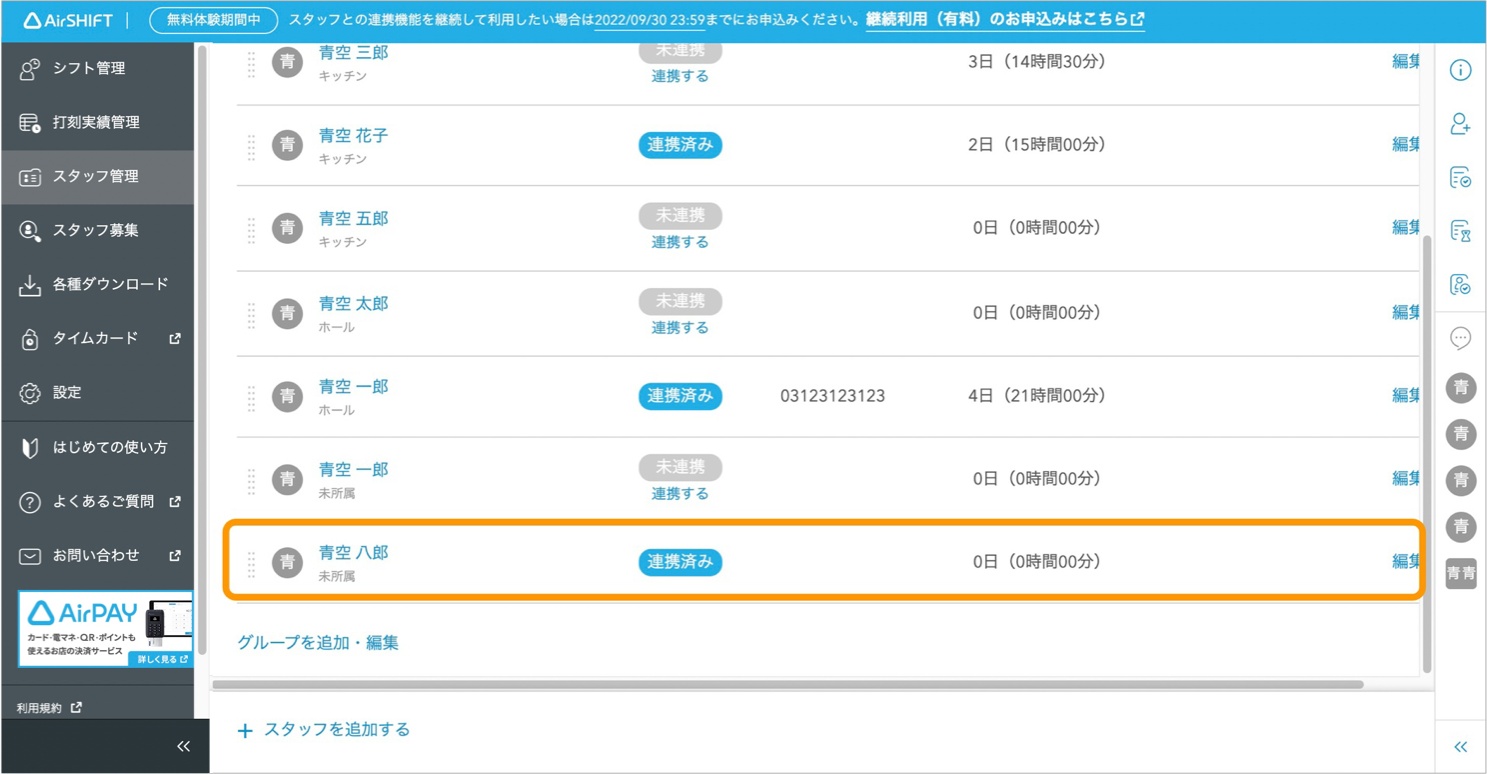The image size is (1487, 774).
Task: Open 継続利用（有料）のお申込みはこちら link
Action: [x=1004, y=19]
